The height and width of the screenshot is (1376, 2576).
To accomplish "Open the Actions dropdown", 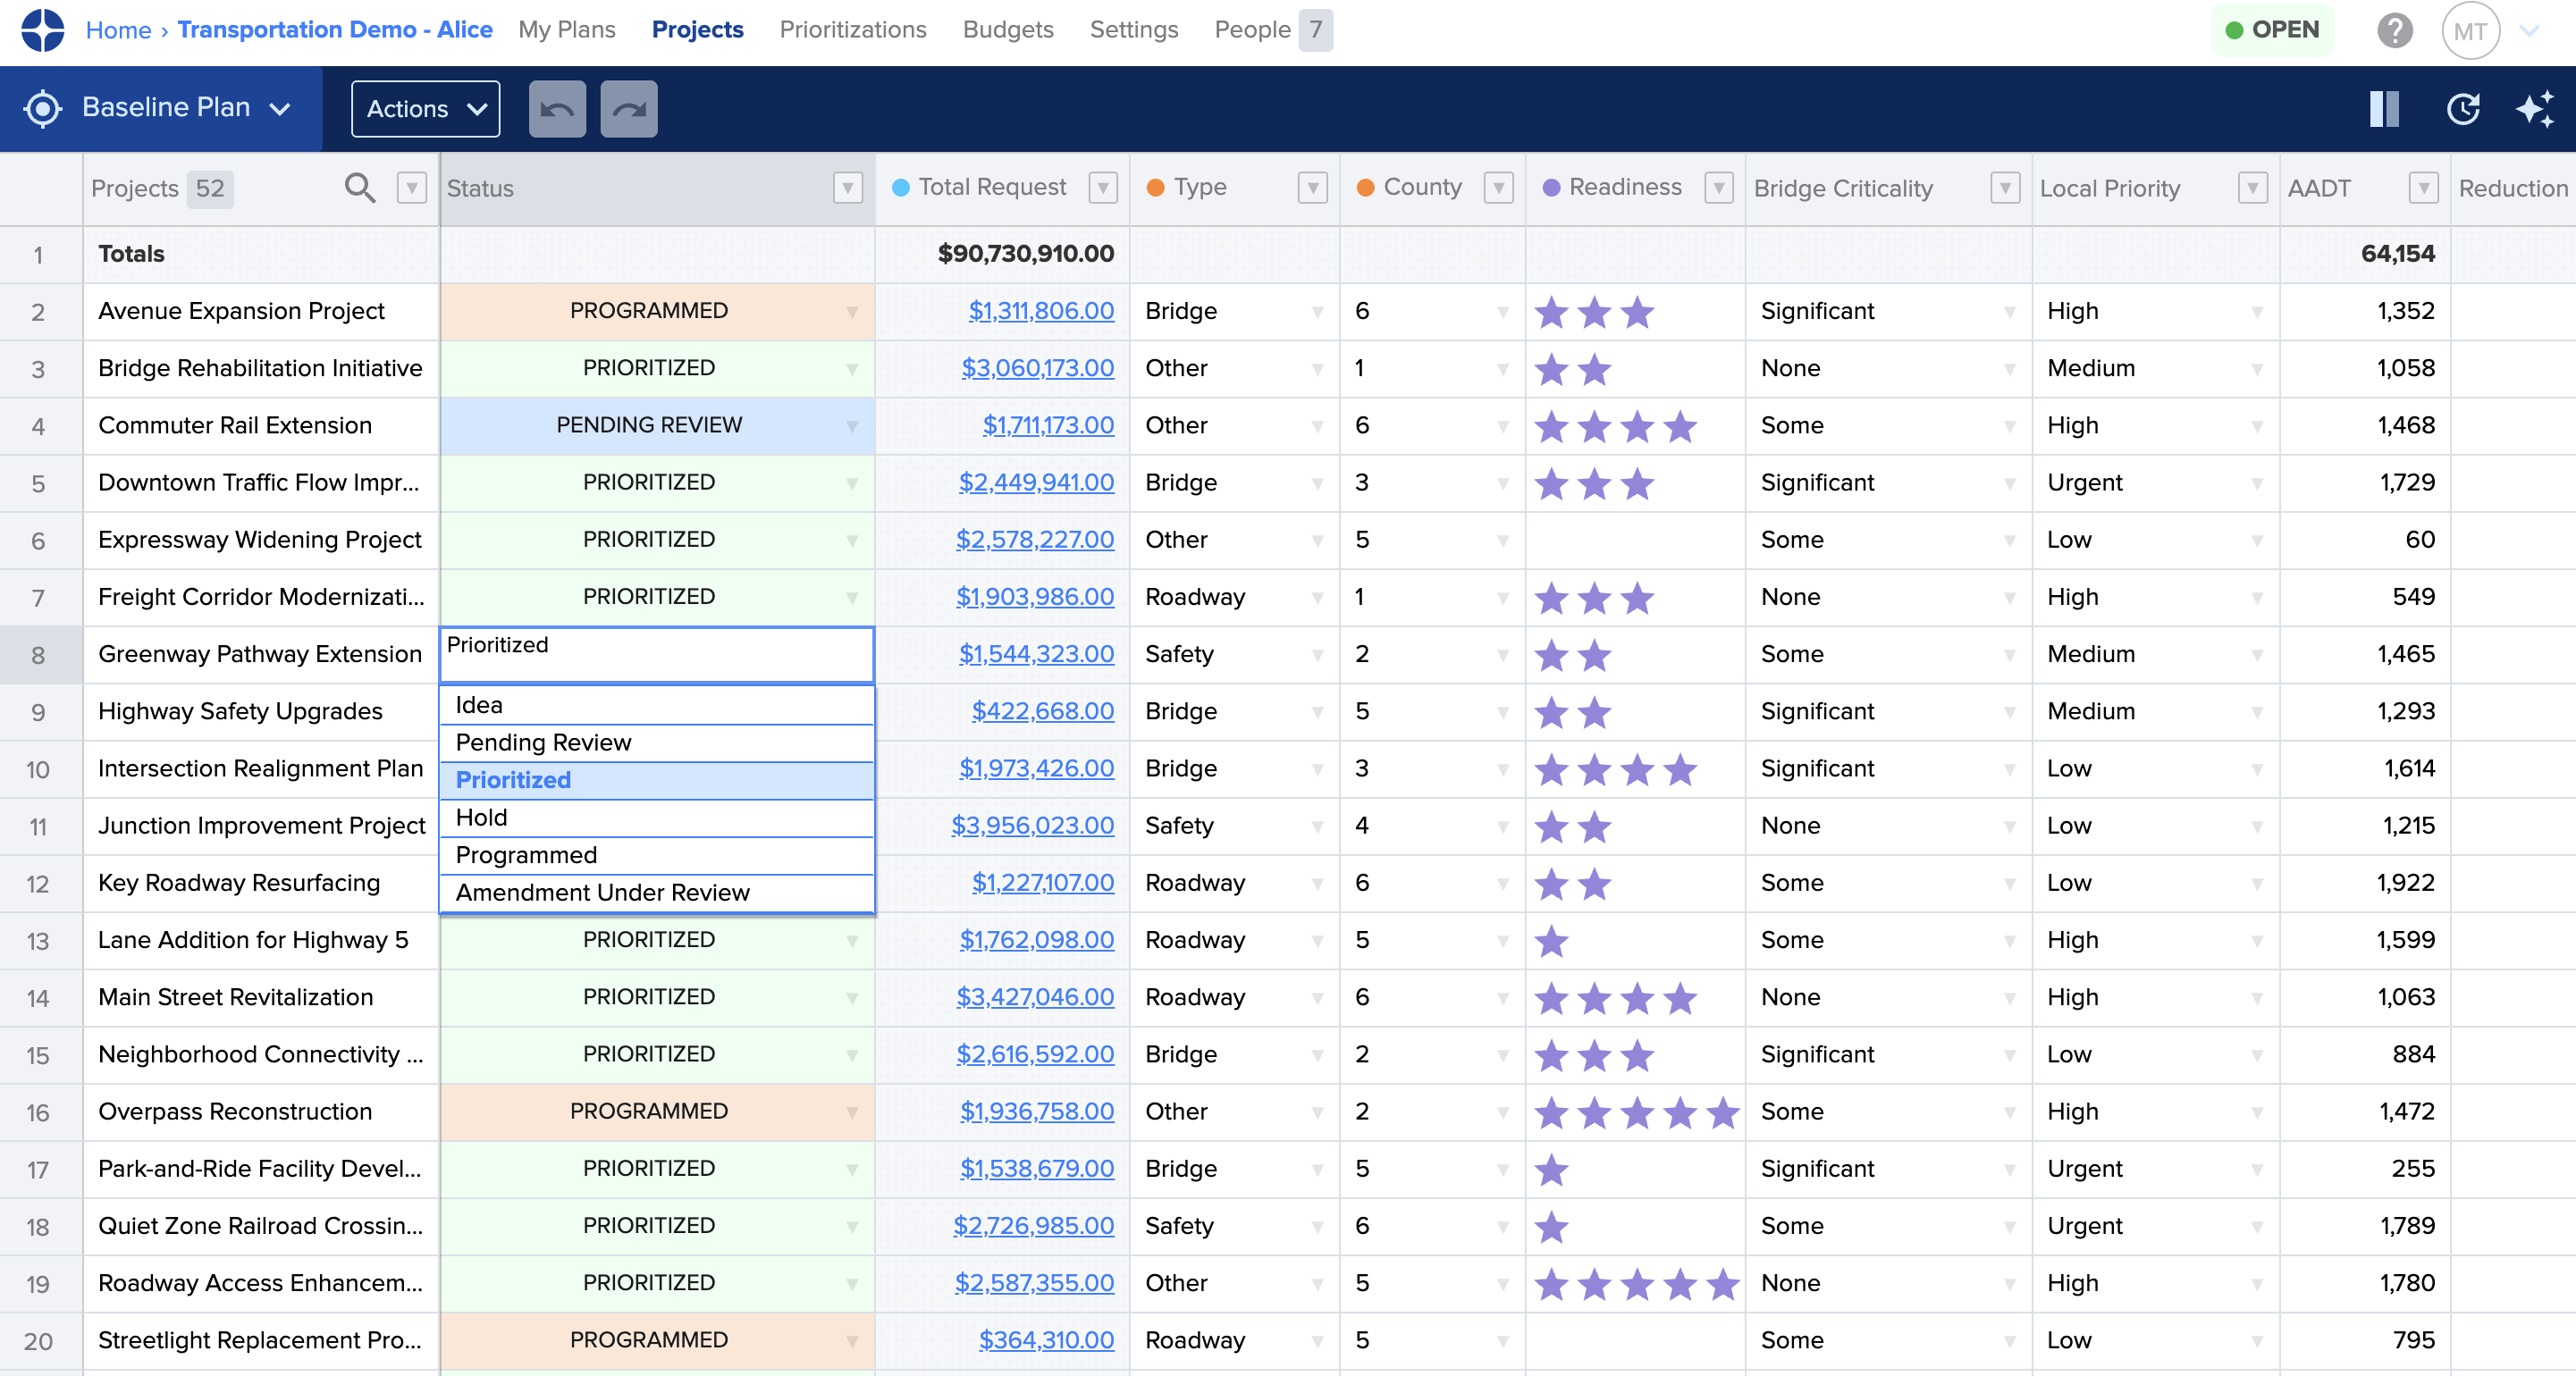I will pos(424,108).
